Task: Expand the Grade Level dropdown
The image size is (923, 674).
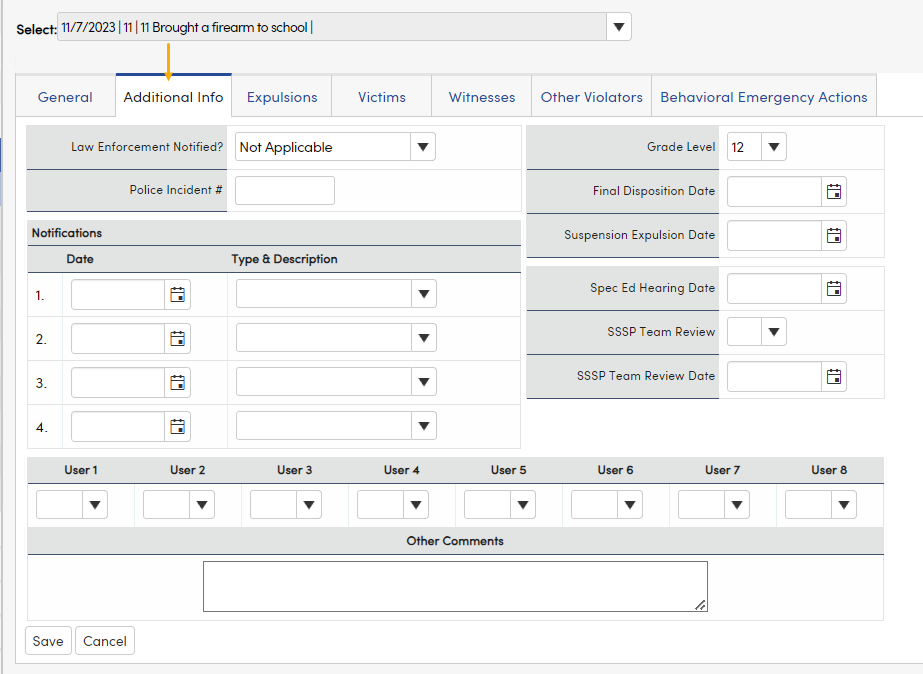Action: coord(774,146)
